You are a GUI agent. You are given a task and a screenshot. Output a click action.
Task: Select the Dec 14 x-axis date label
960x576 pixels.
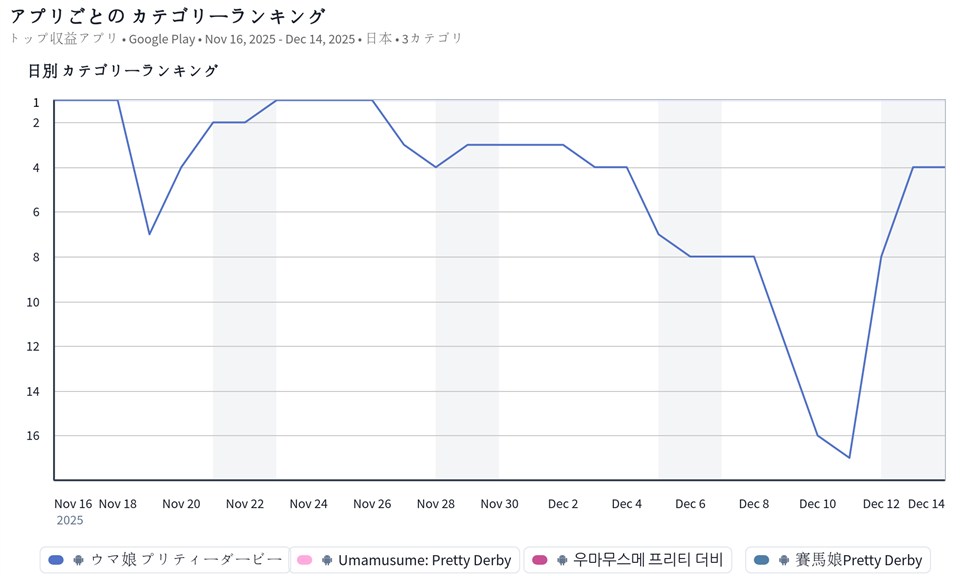click(926, 504)
